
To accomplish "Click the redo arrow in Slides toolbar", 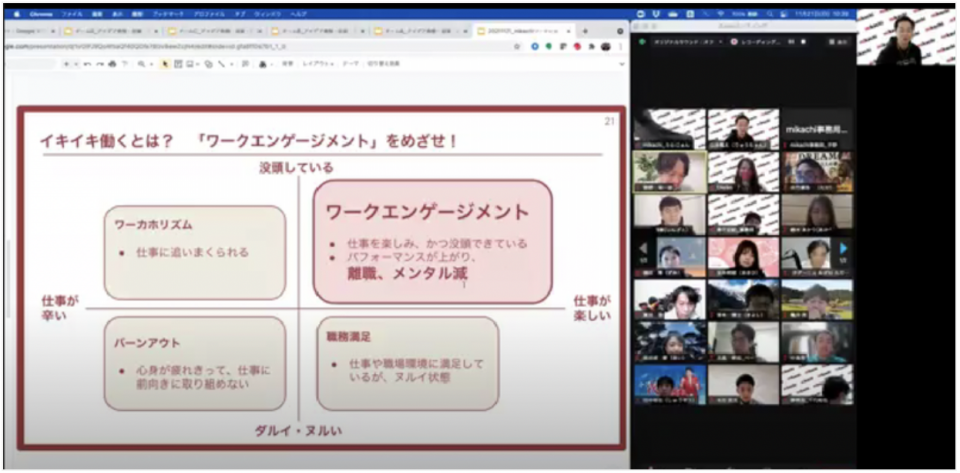I will point(100,64).
